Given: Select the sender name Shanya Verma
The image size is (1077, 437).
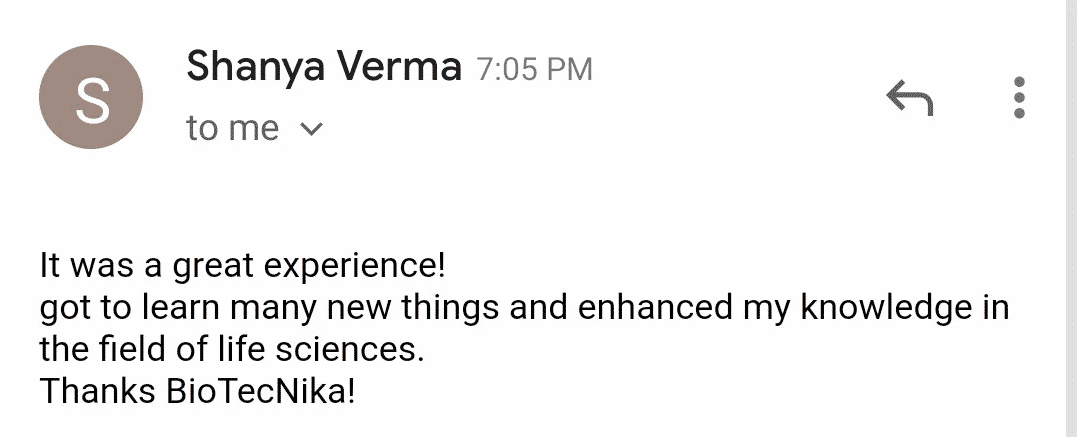Looking at the screenshot, I should (324, 67).
